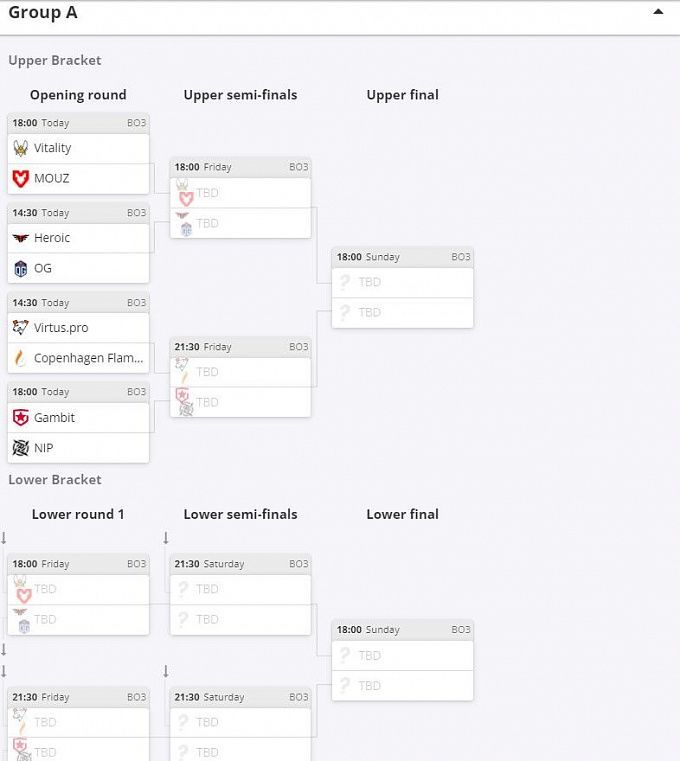Open the Vitality team link
This screenshot has height=761, width=680.
(53, 148)
